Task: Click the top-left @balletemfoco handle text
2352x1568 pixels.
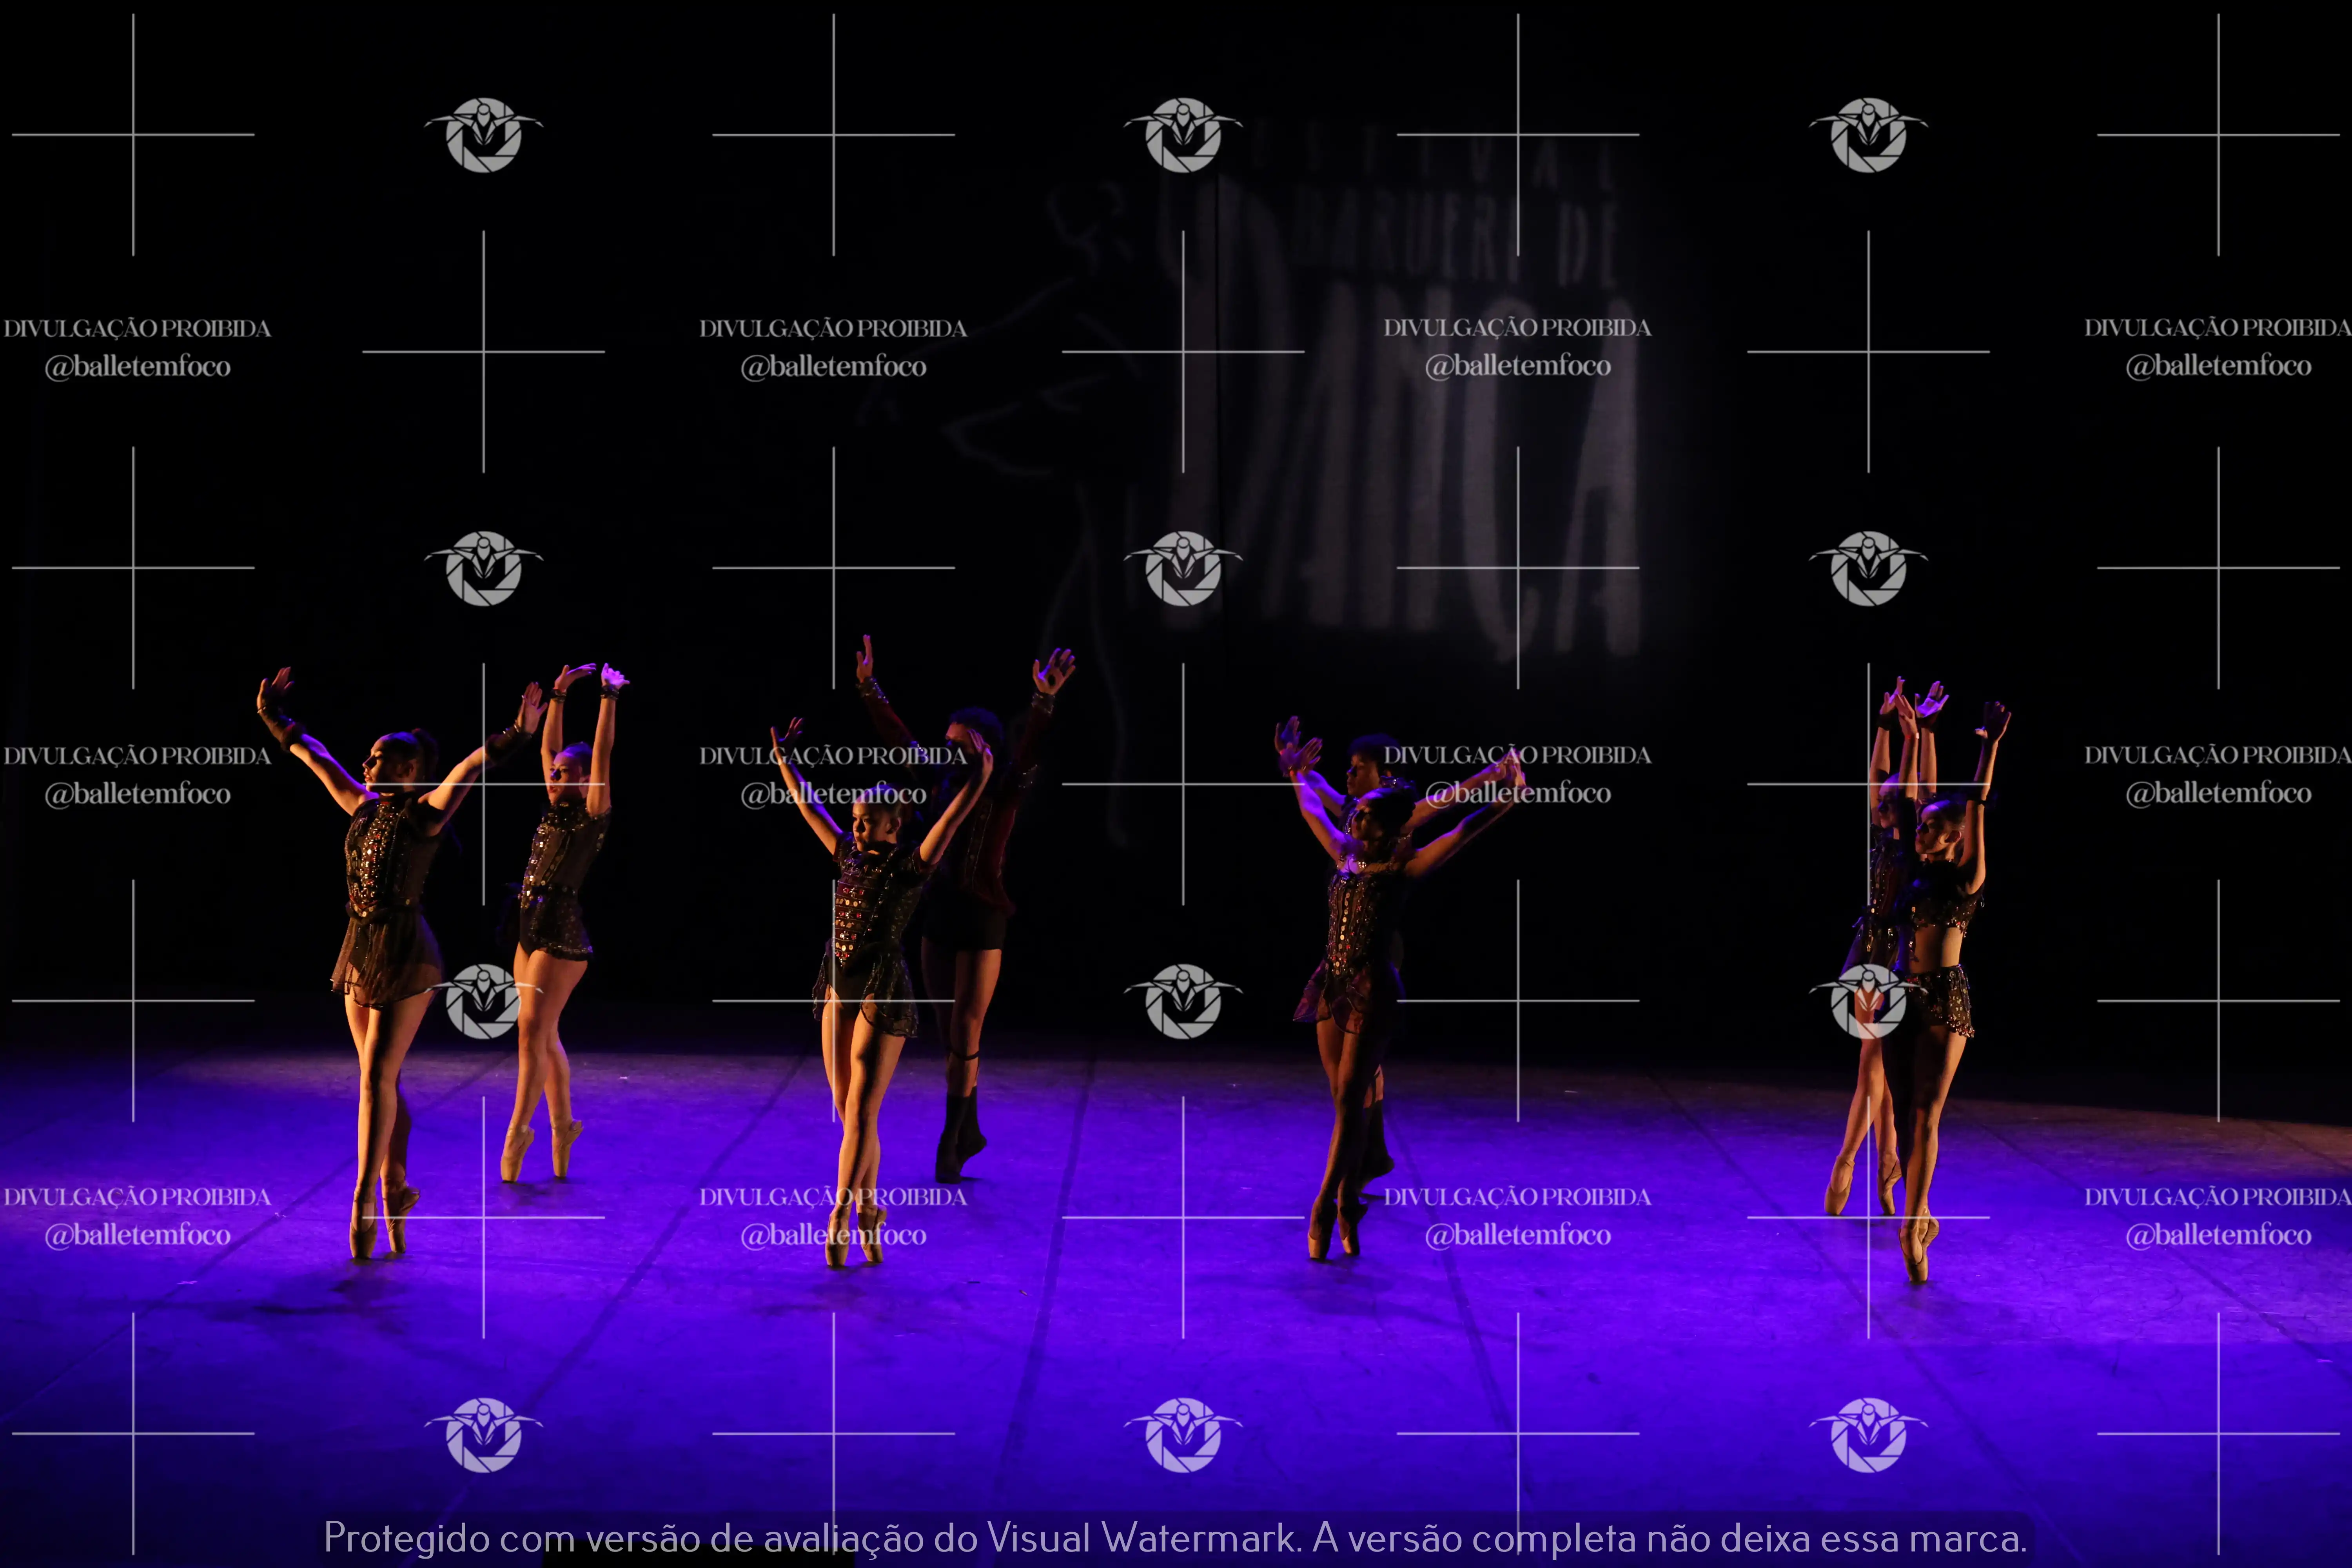Action: point(137,367)
